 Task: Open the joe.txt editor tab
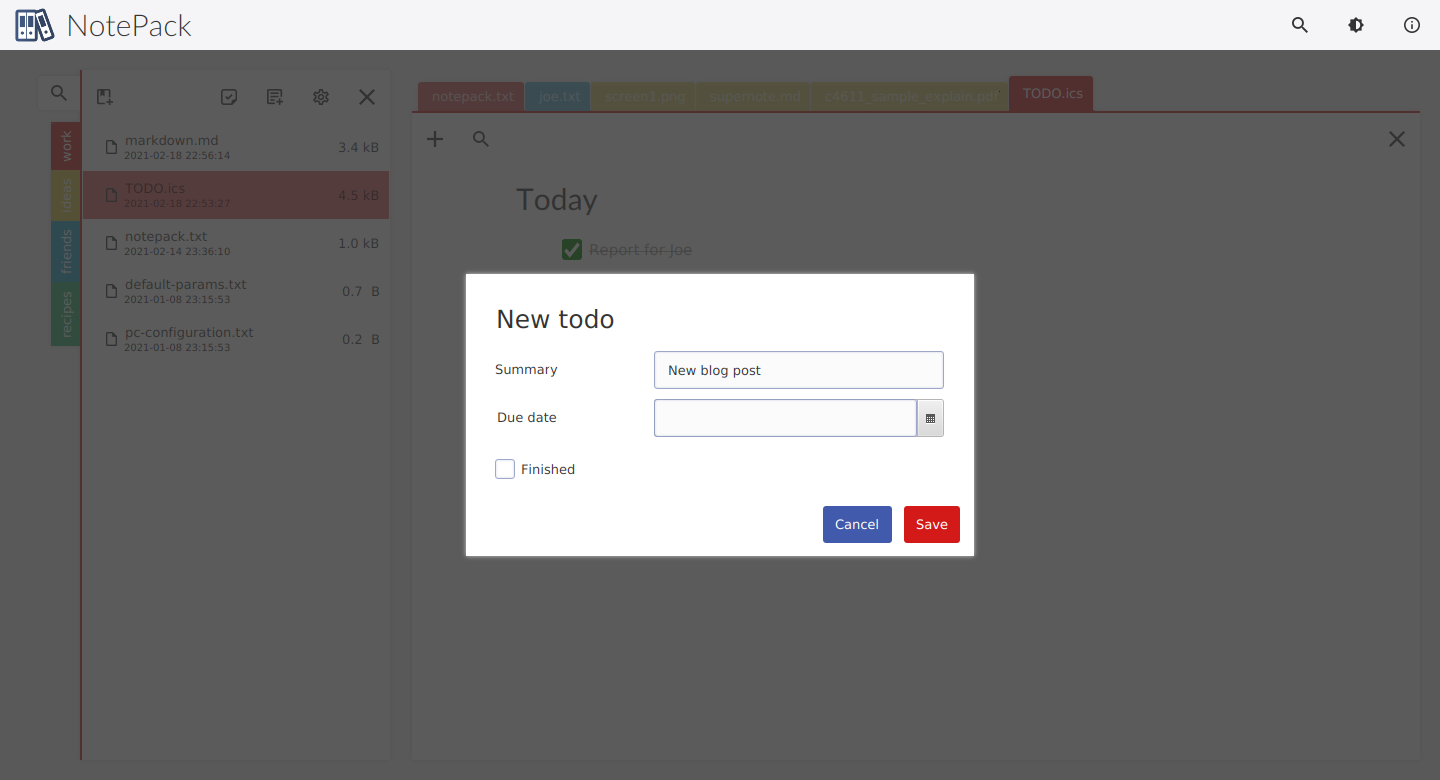pos(559,97)
